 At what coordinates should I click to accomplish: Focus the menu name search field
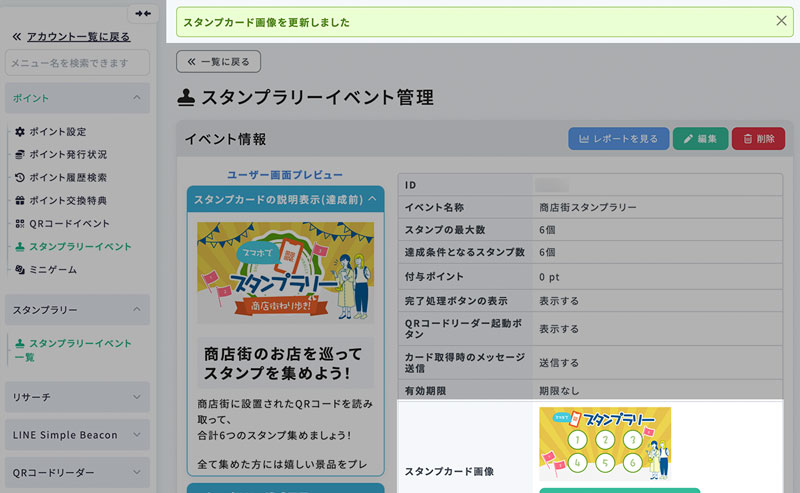pyautogui.click(x=77, y=64)
